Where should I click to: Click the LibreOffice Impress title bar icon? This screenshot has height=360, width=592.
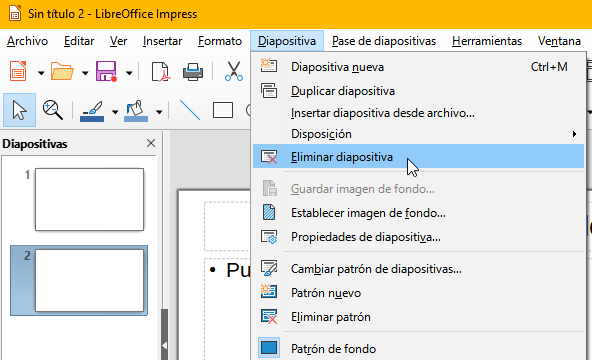(15, 14)
